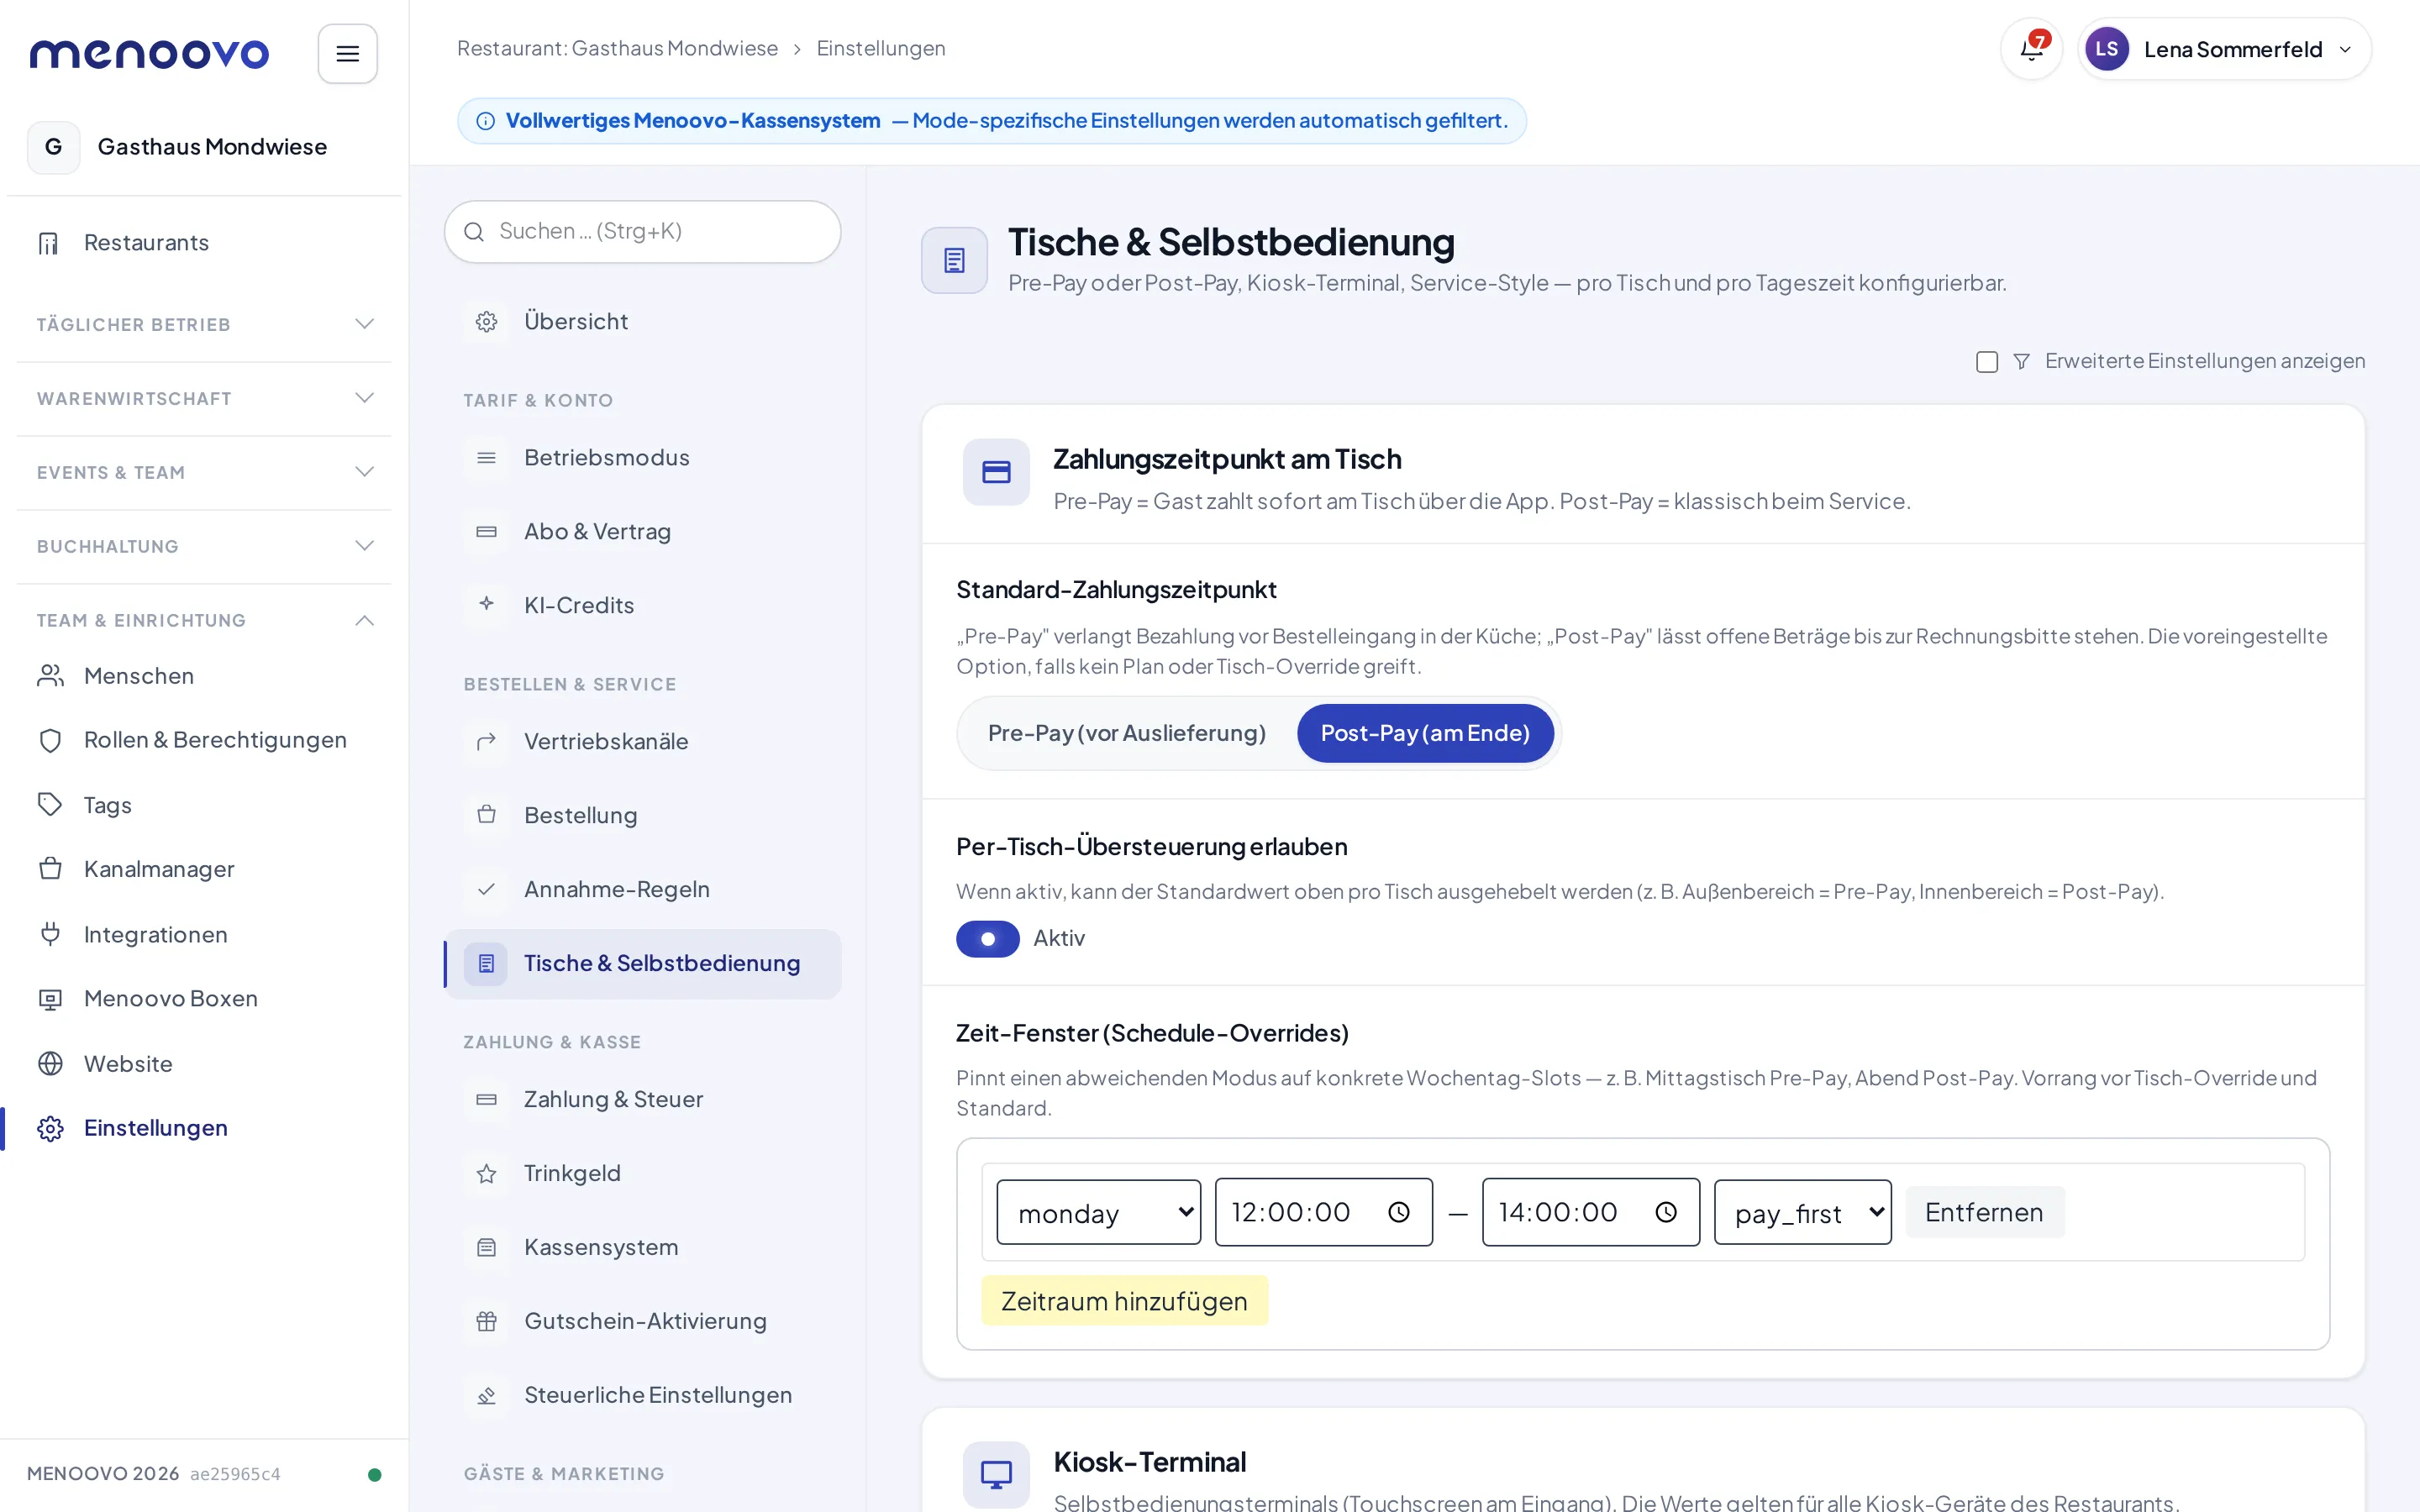Click the Restaurants sidebar icon

click(x=49, y=243)
